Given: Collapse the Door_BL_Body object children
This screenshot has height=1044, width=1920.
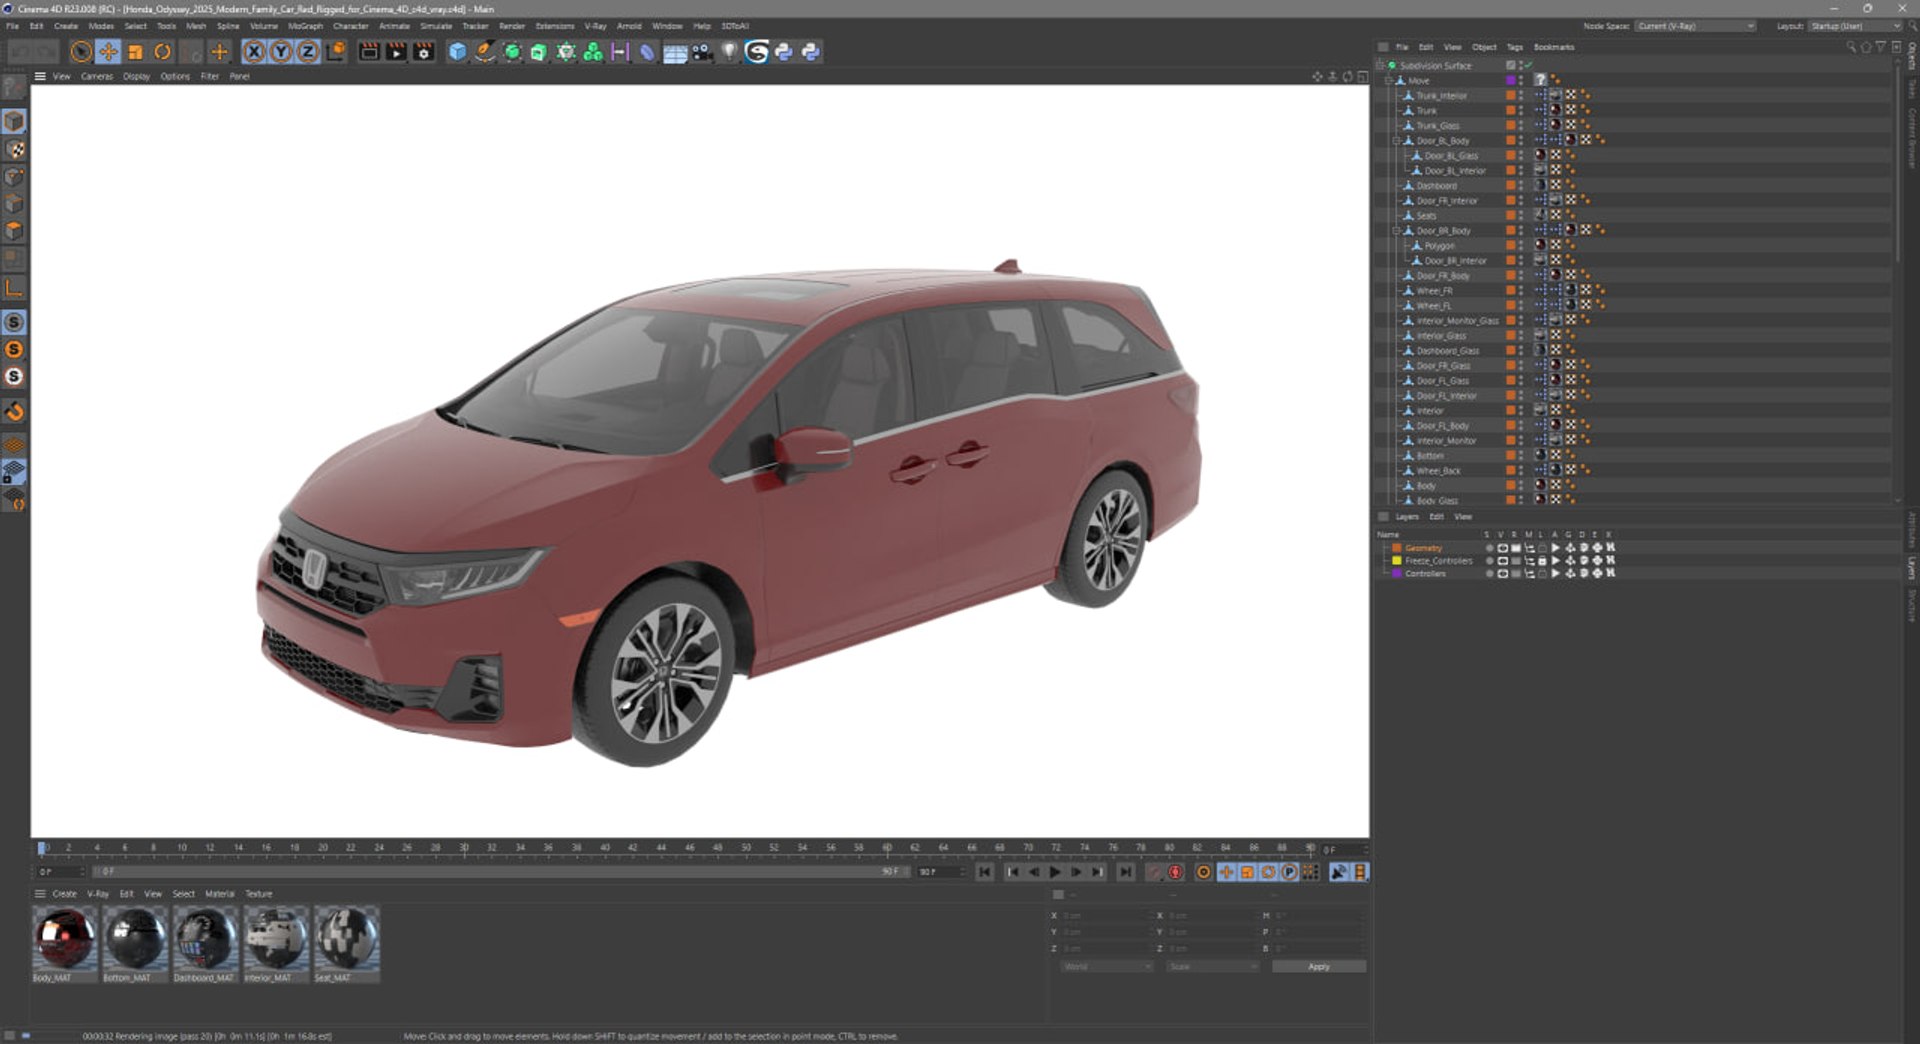Looking at the screenshot, I should (x=1396, y=141).
